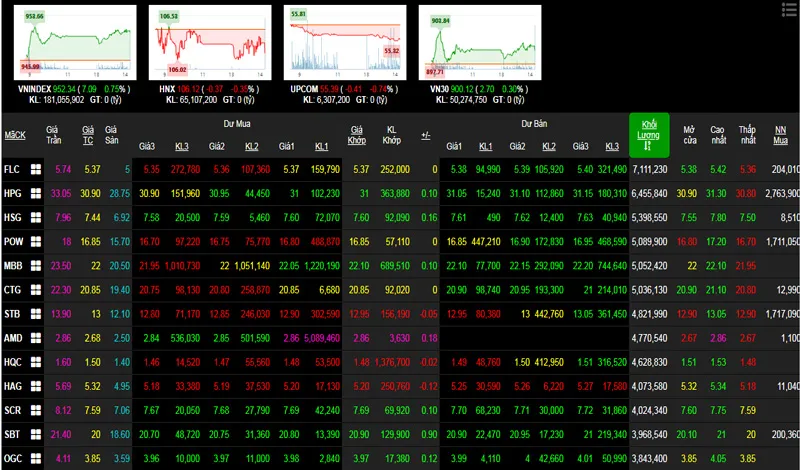Click the grid icon next to POW
The image size is (800, 470).
pos(36,241)
